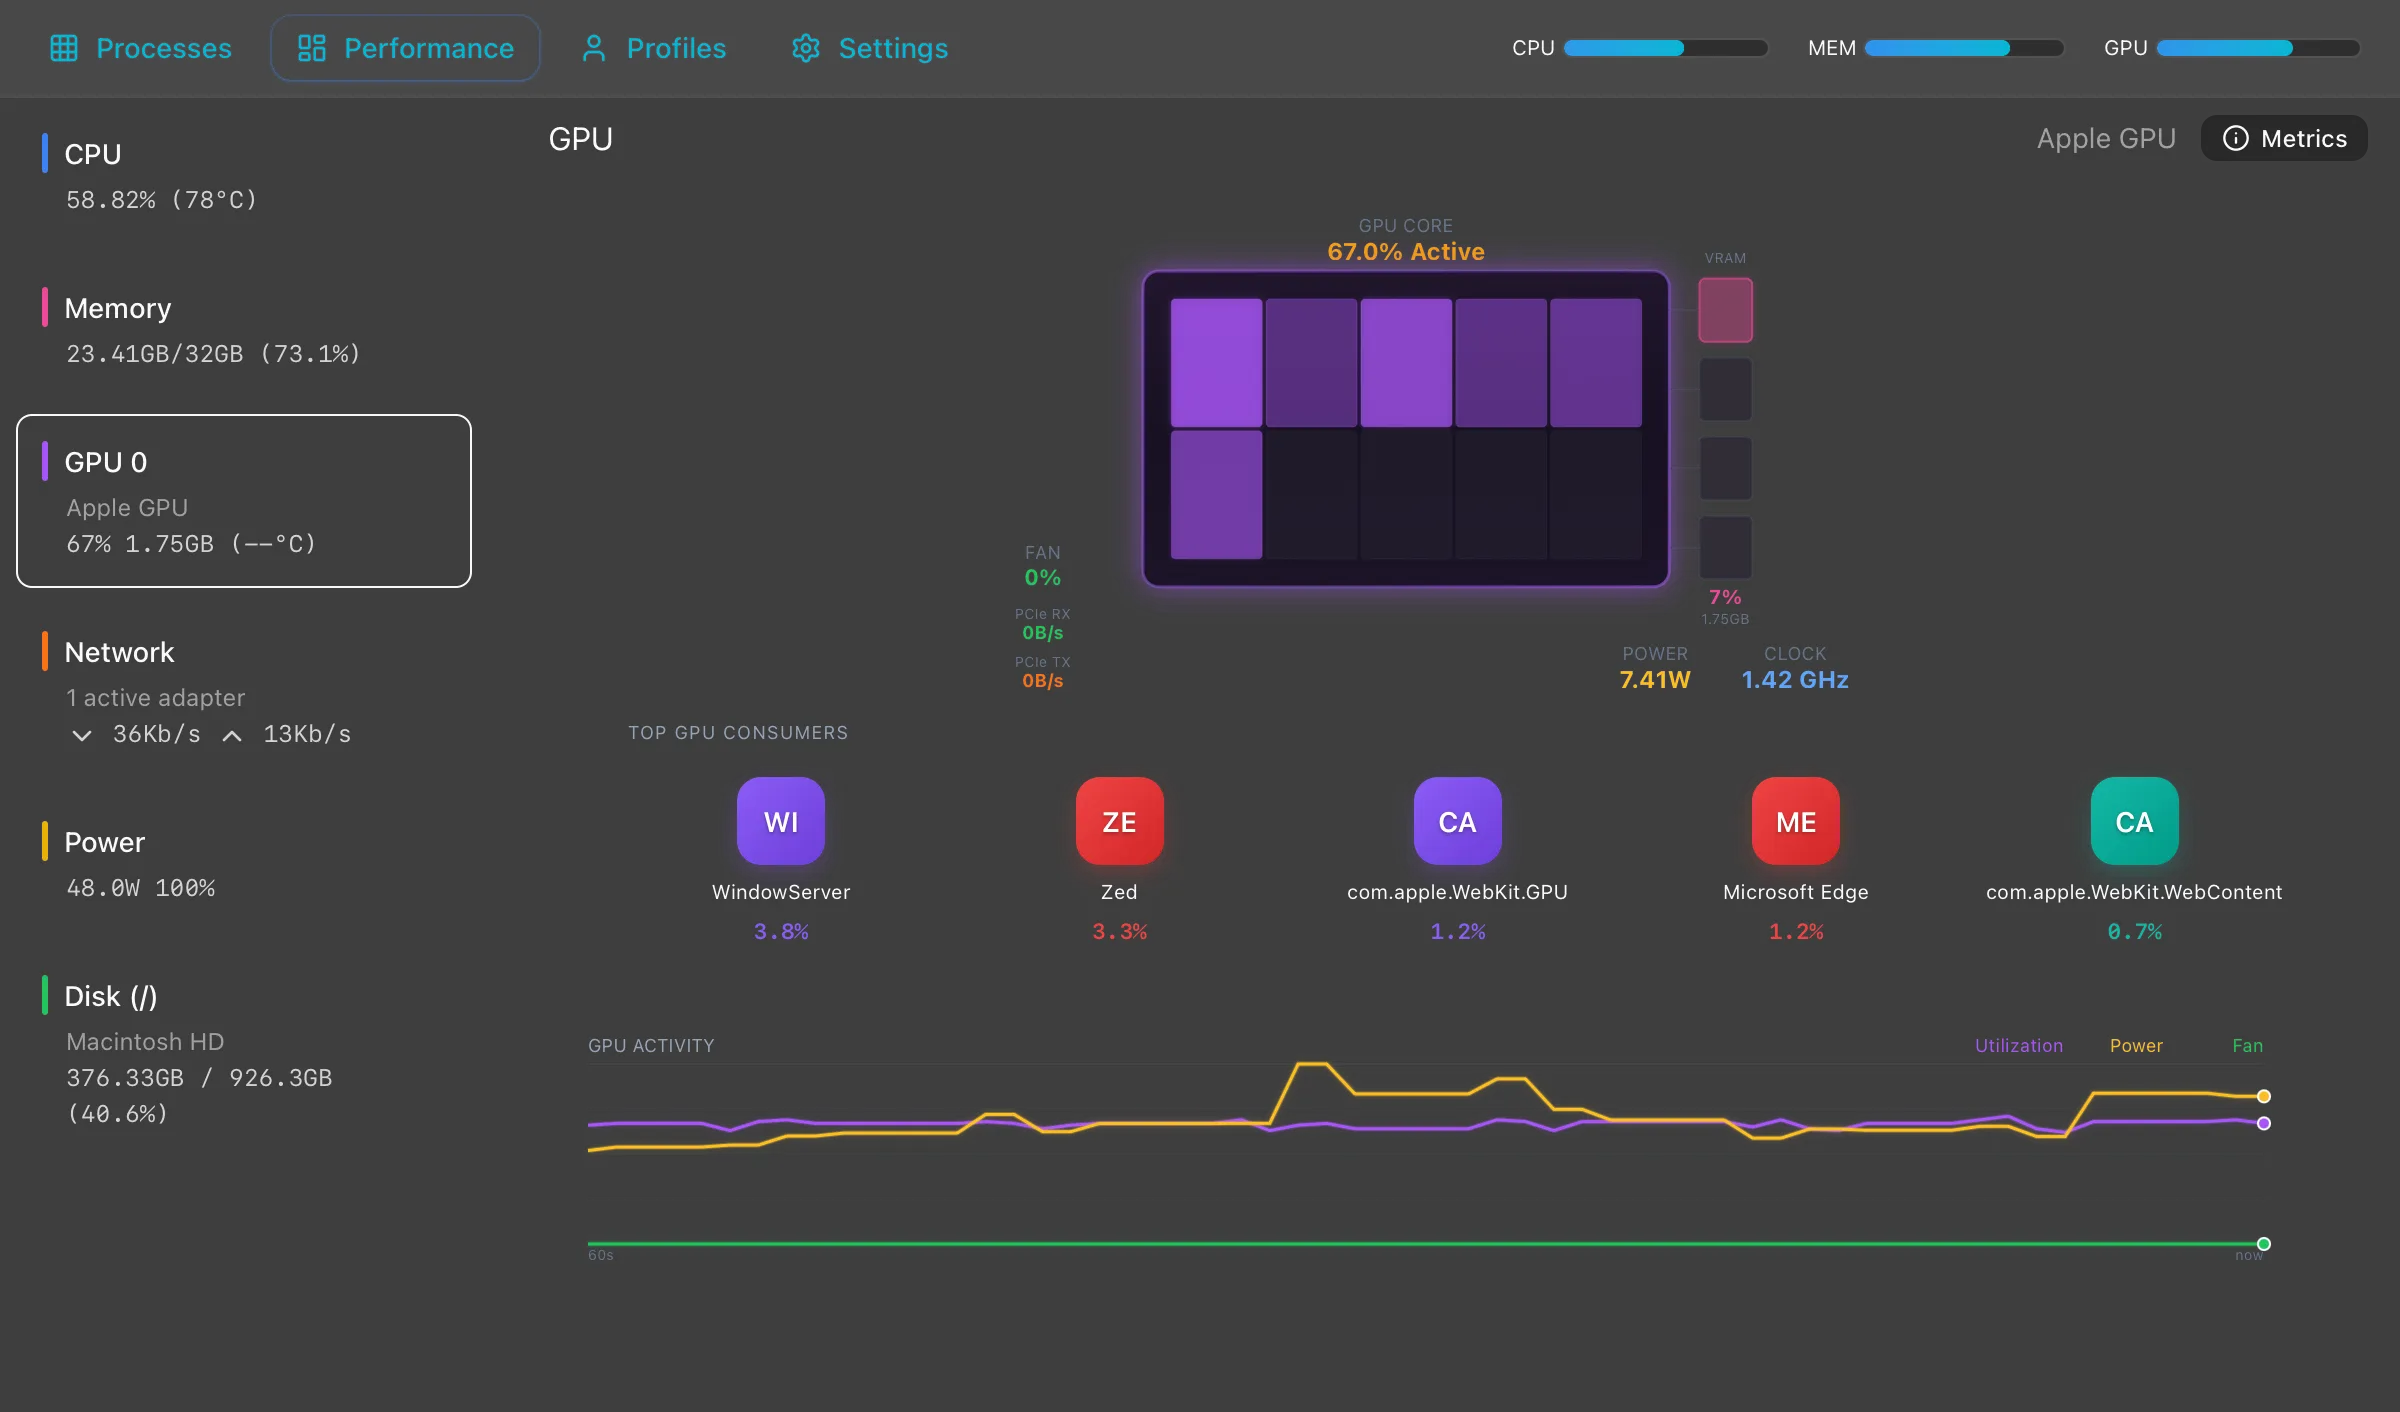Viewport: 2400px width, 1412px height.
Task: Open the Settings tab
Action: click(868, 47)
